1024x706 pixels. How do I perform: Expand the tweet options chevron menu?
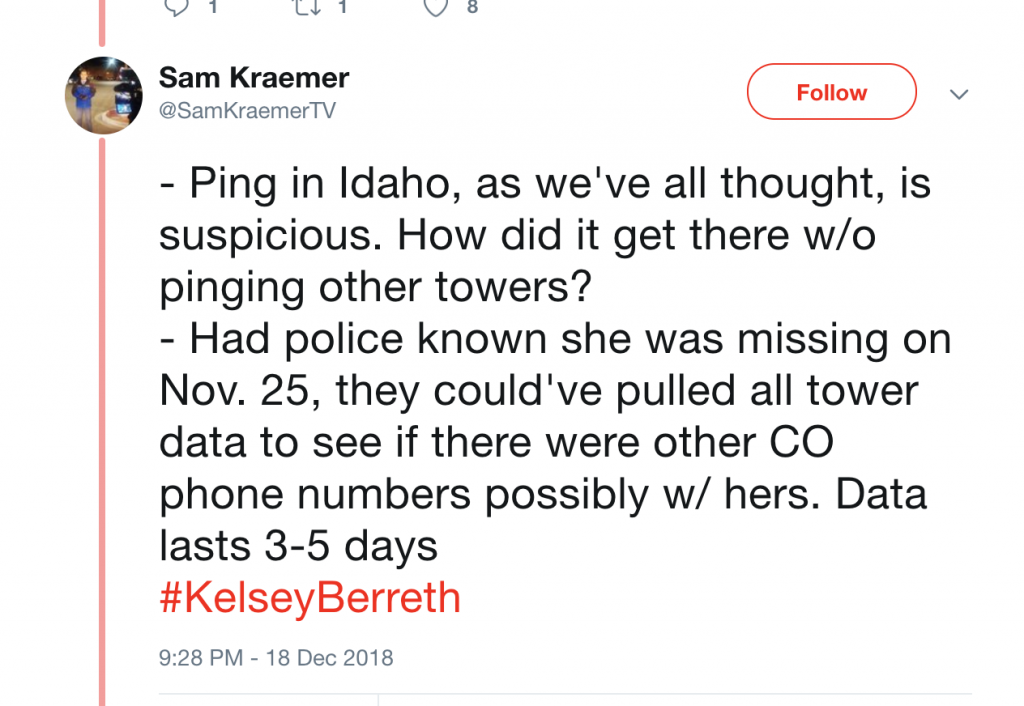(958, 94)
